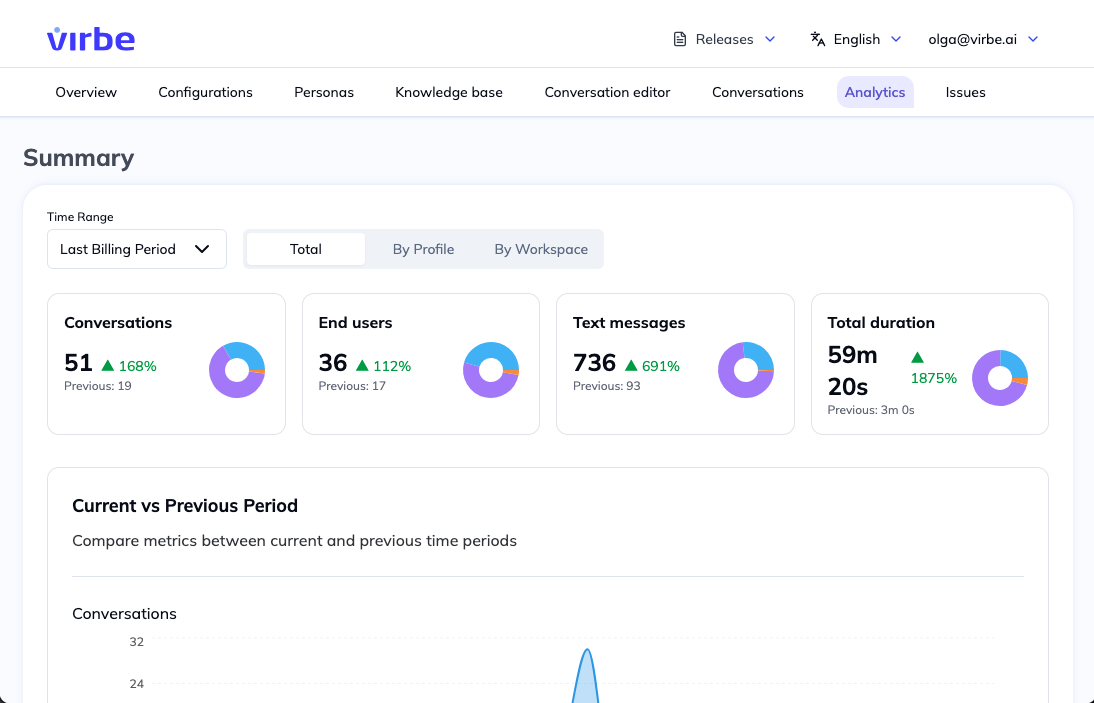The image size is (1094, 703).
Task: Click the Conversations count 51
Action: (x=78, y=363)
